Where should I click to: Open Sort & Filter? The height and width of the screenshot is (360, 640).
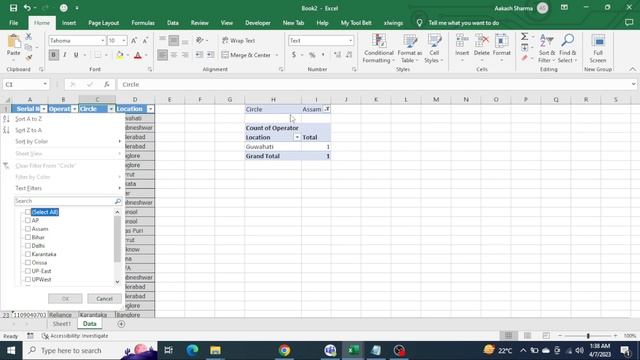547,49
